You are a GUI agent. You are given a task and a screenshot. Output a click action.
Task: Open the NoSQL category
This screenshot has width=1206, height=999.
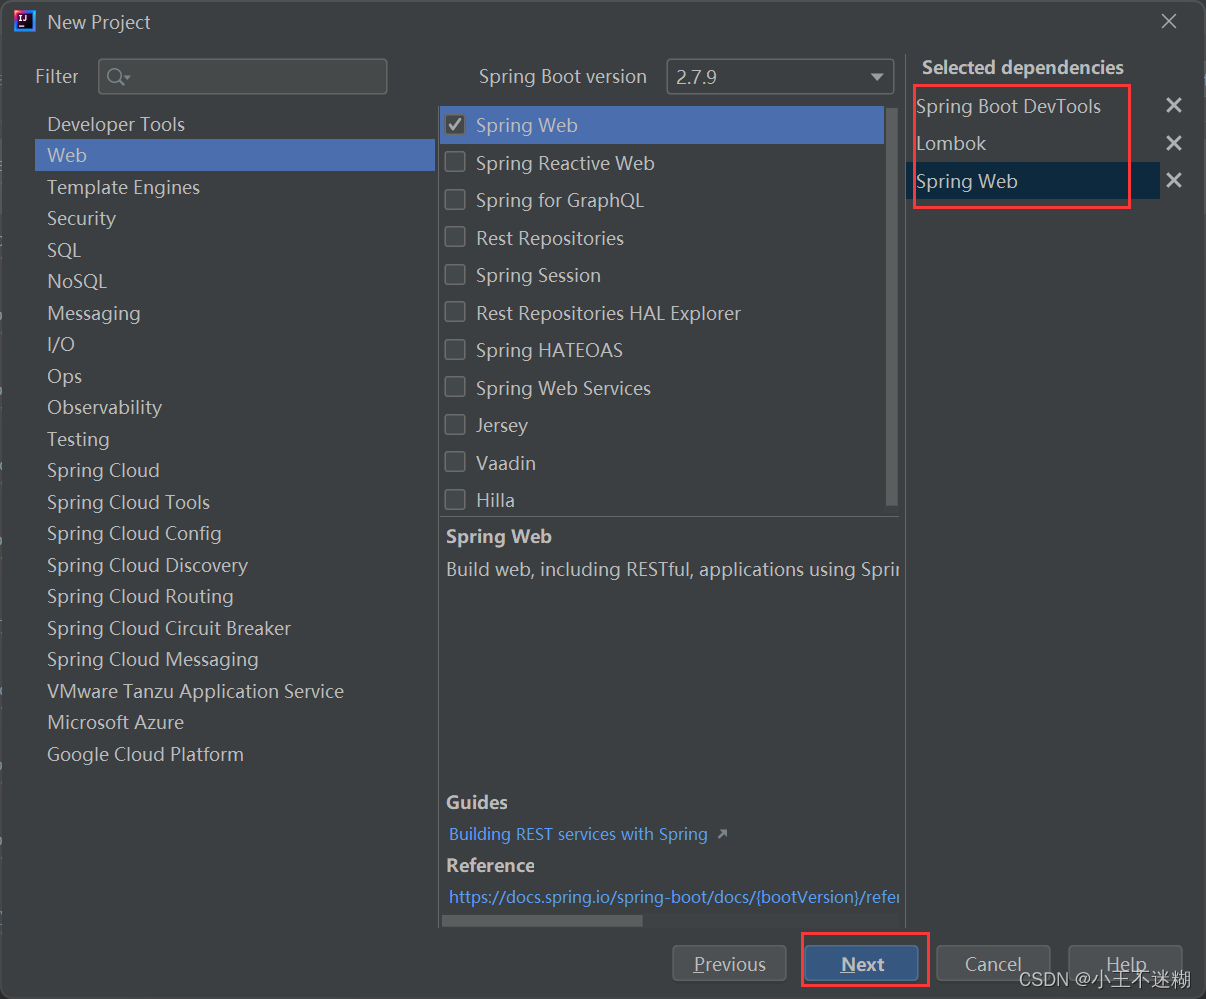click(x=235, y=281)
